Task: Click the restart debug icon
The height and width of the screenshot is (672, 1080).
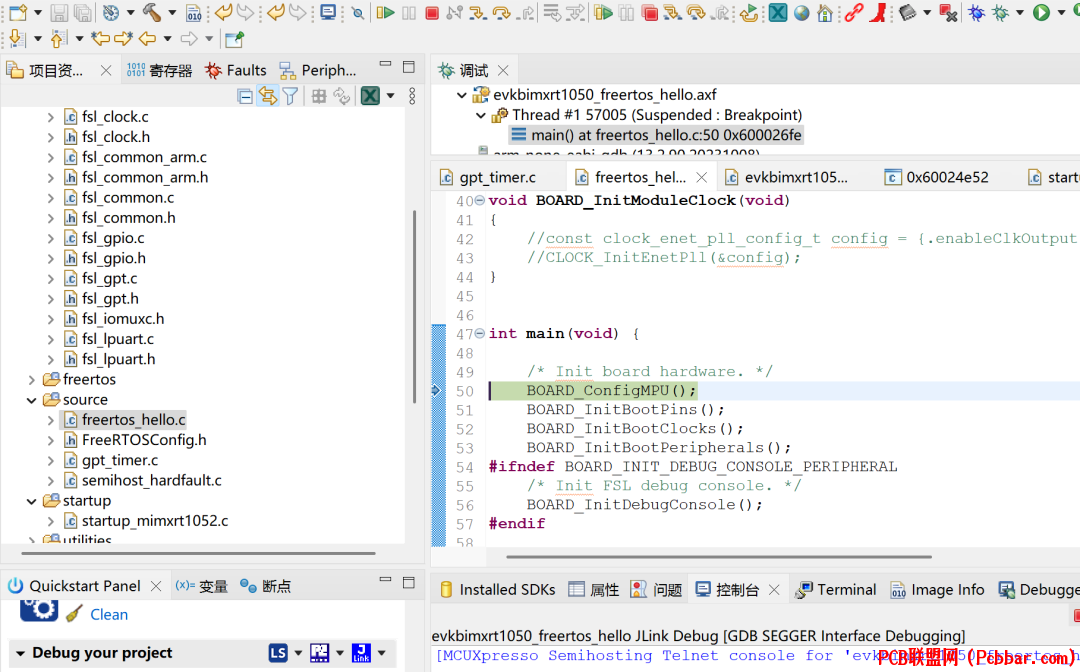Action: tap(749, 12)
